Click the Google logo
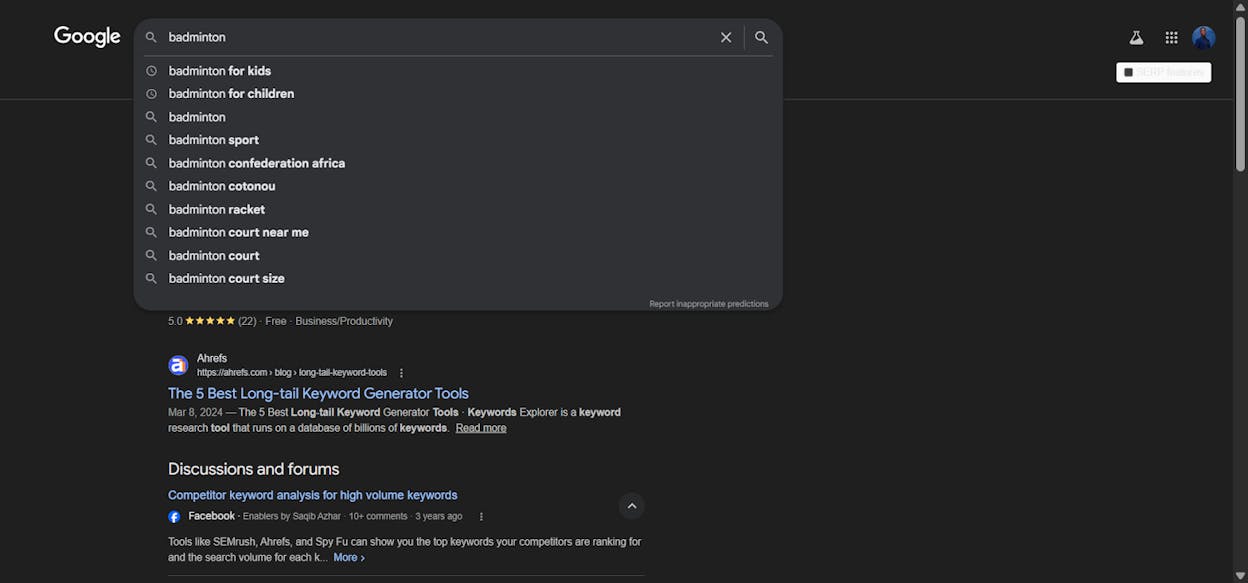 [x=87, y=37]
